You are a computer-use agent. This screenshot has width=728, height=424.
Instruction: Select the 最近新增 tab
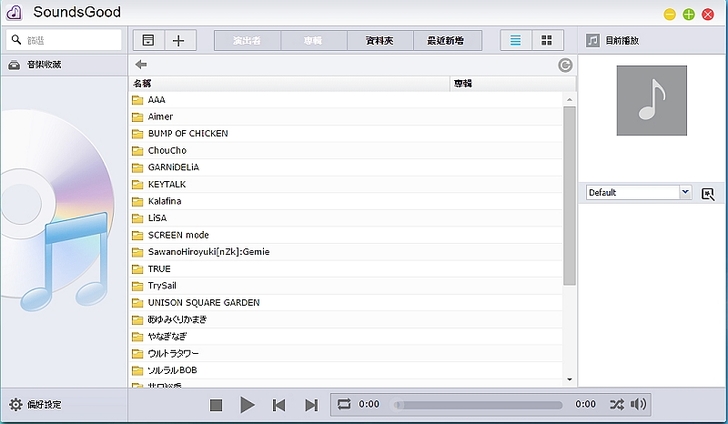[447, 40]
